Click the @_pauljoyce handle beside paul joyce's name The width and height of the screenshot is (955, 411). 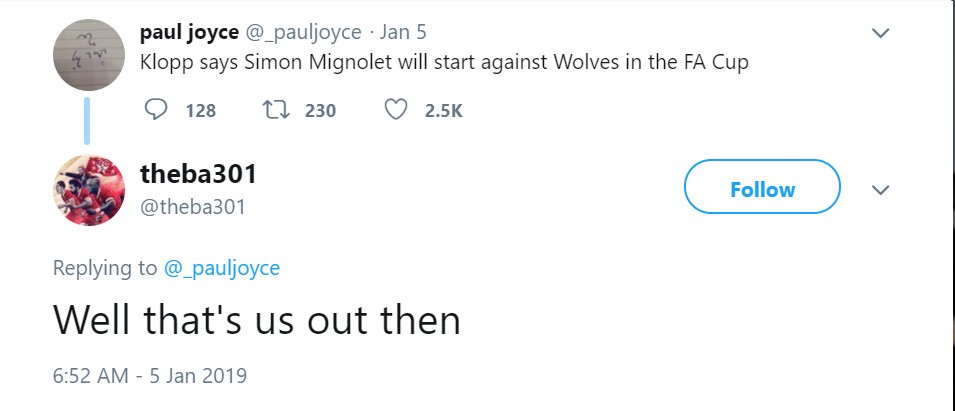pos(304,32)
